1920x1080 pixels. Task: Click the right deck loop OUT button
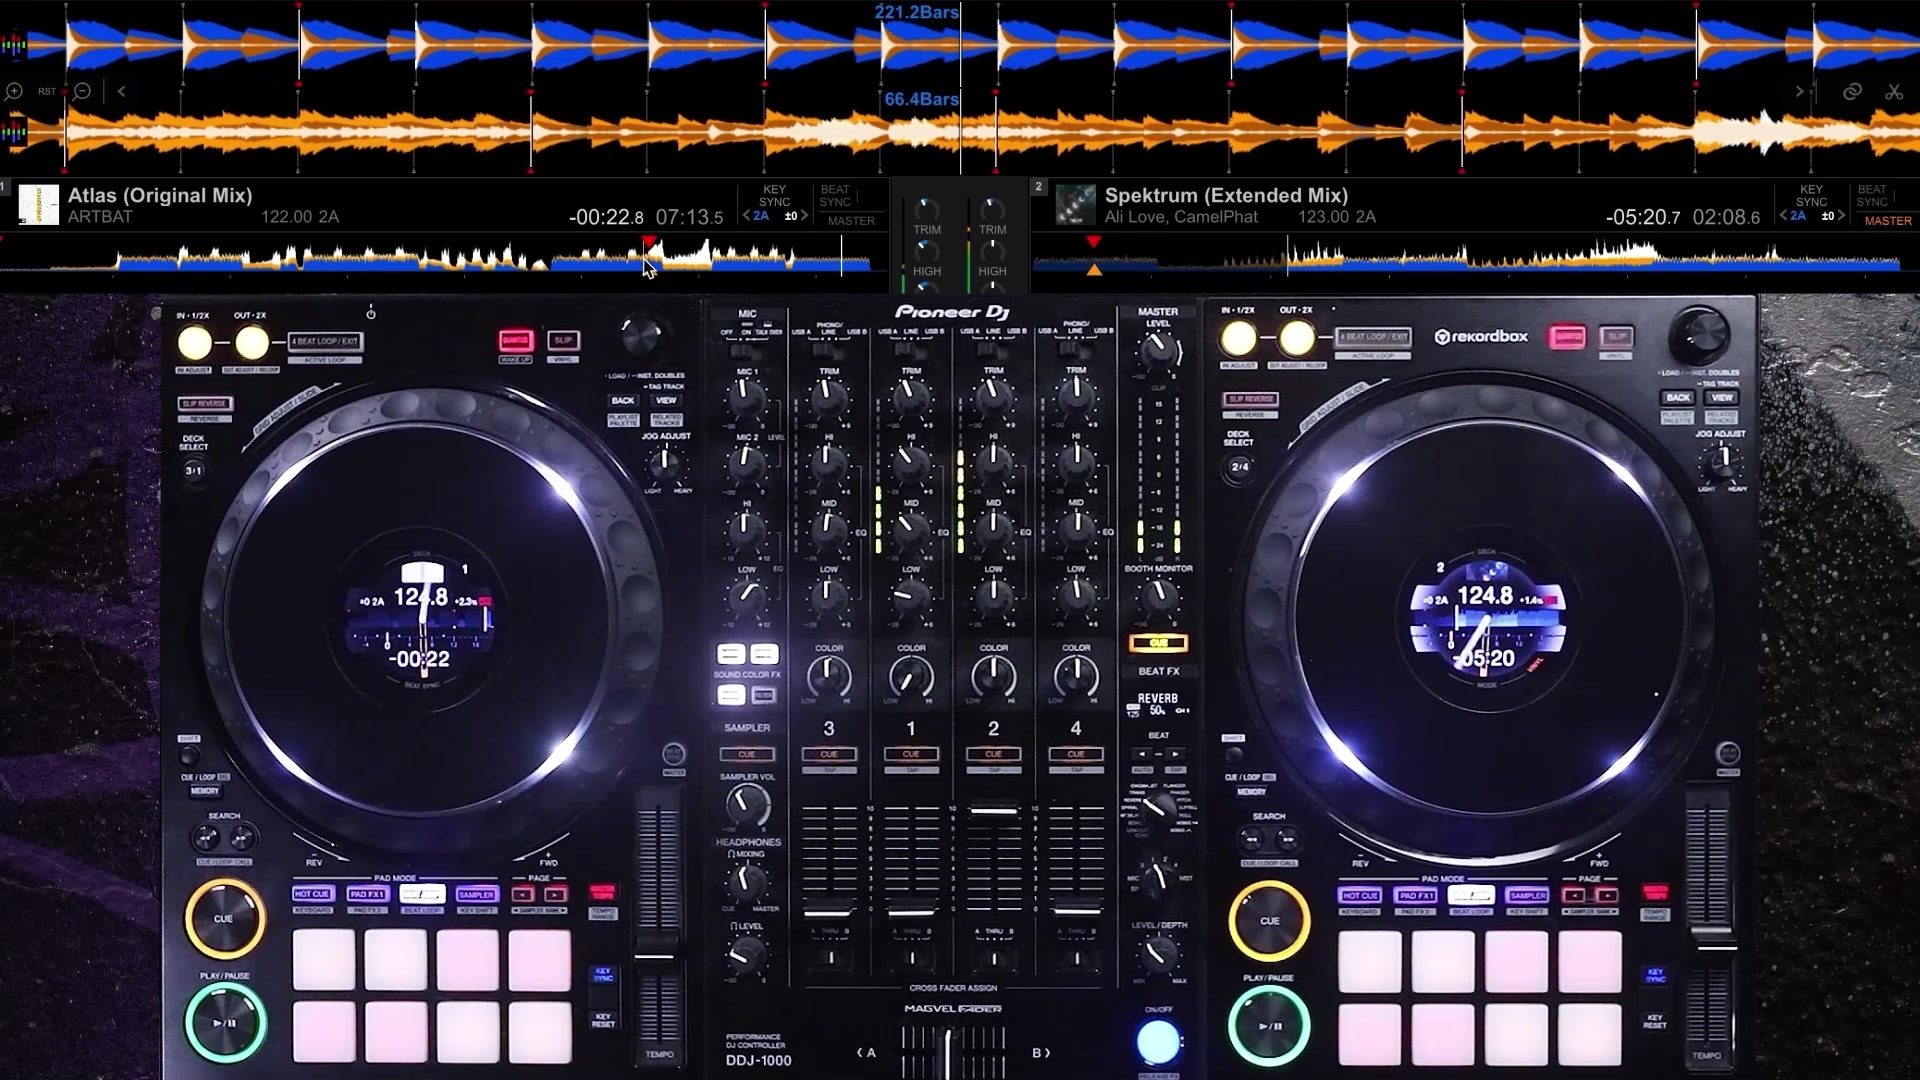pyautogui.click(x=1296, y=339)
